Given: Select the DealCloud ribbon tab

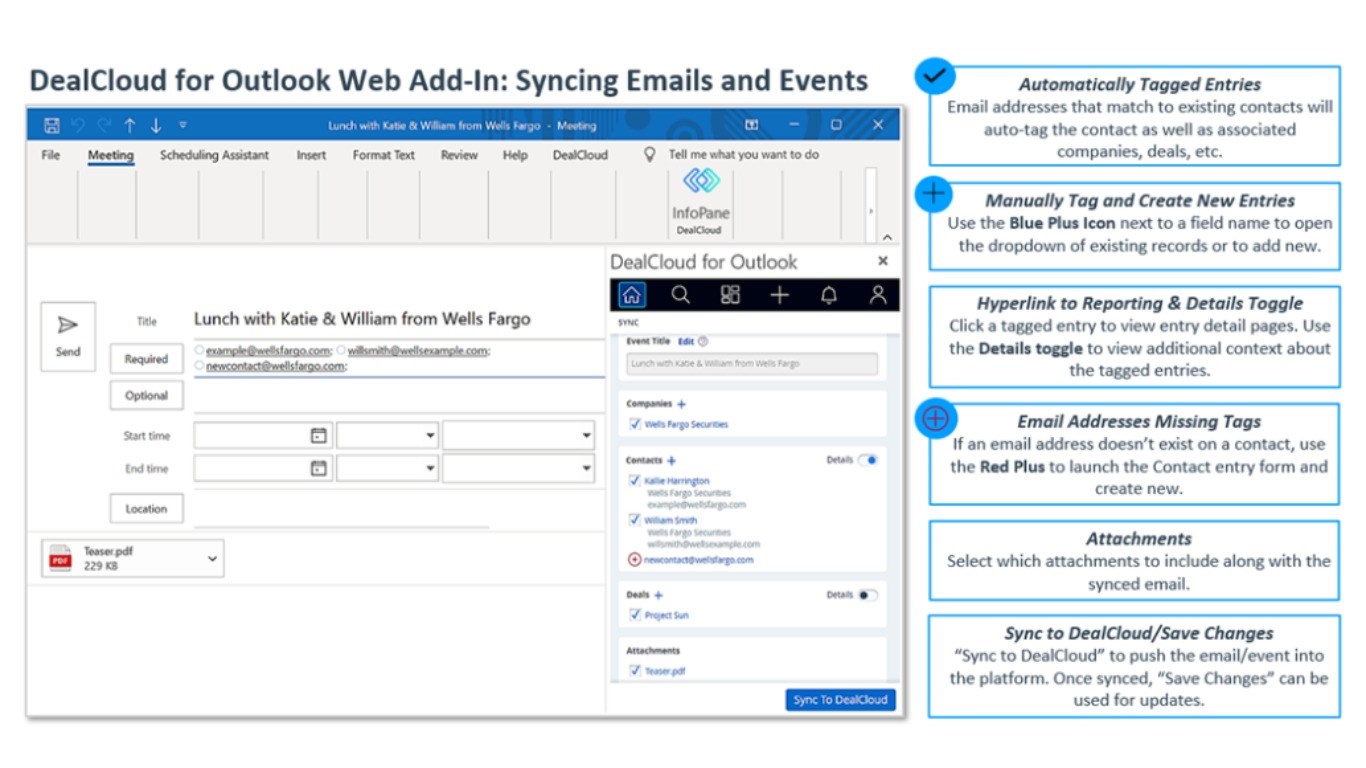Looking at the screenshot, I should pyautogui.click(x=580, y=155).
